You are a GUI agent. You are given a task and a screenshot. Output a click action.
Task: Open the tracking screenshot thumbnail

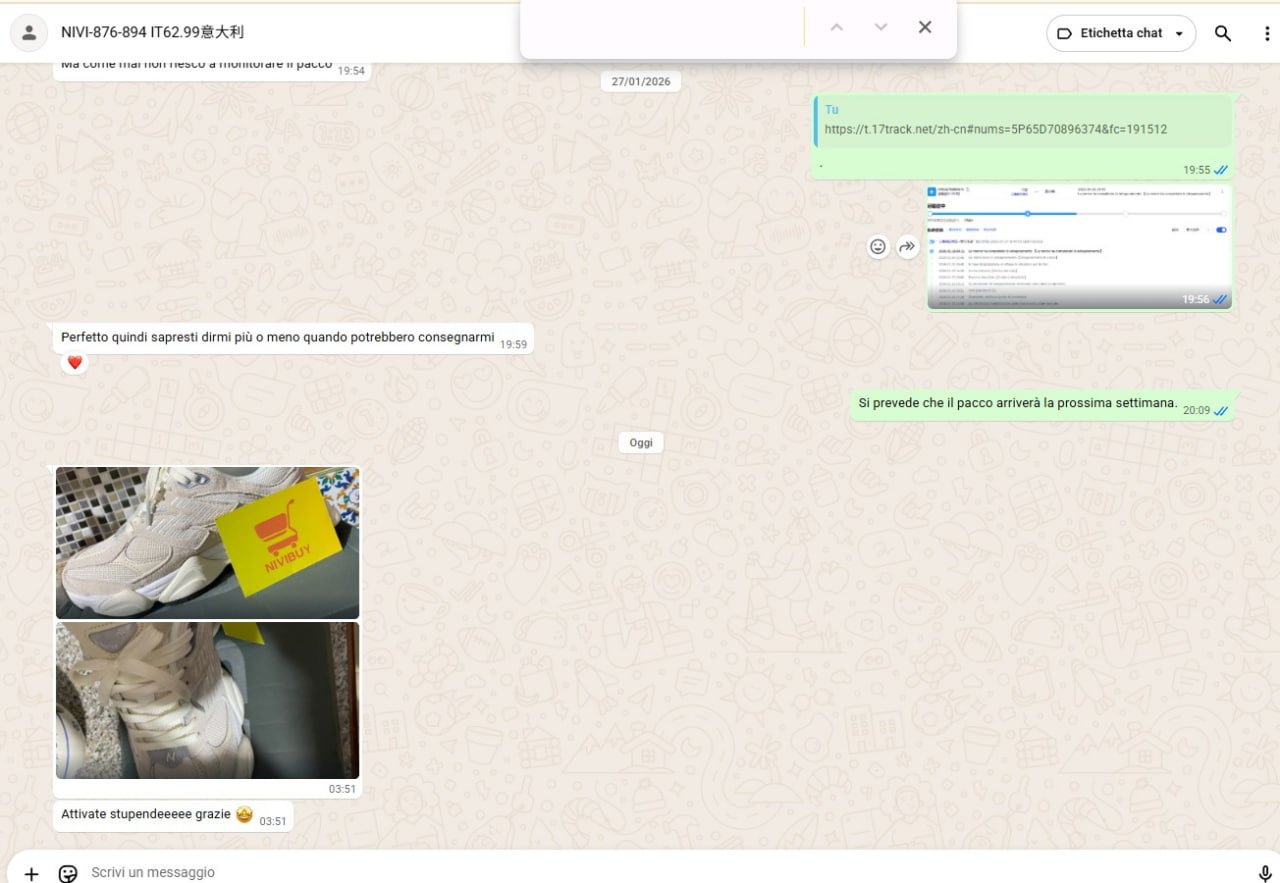point(1079,247)
